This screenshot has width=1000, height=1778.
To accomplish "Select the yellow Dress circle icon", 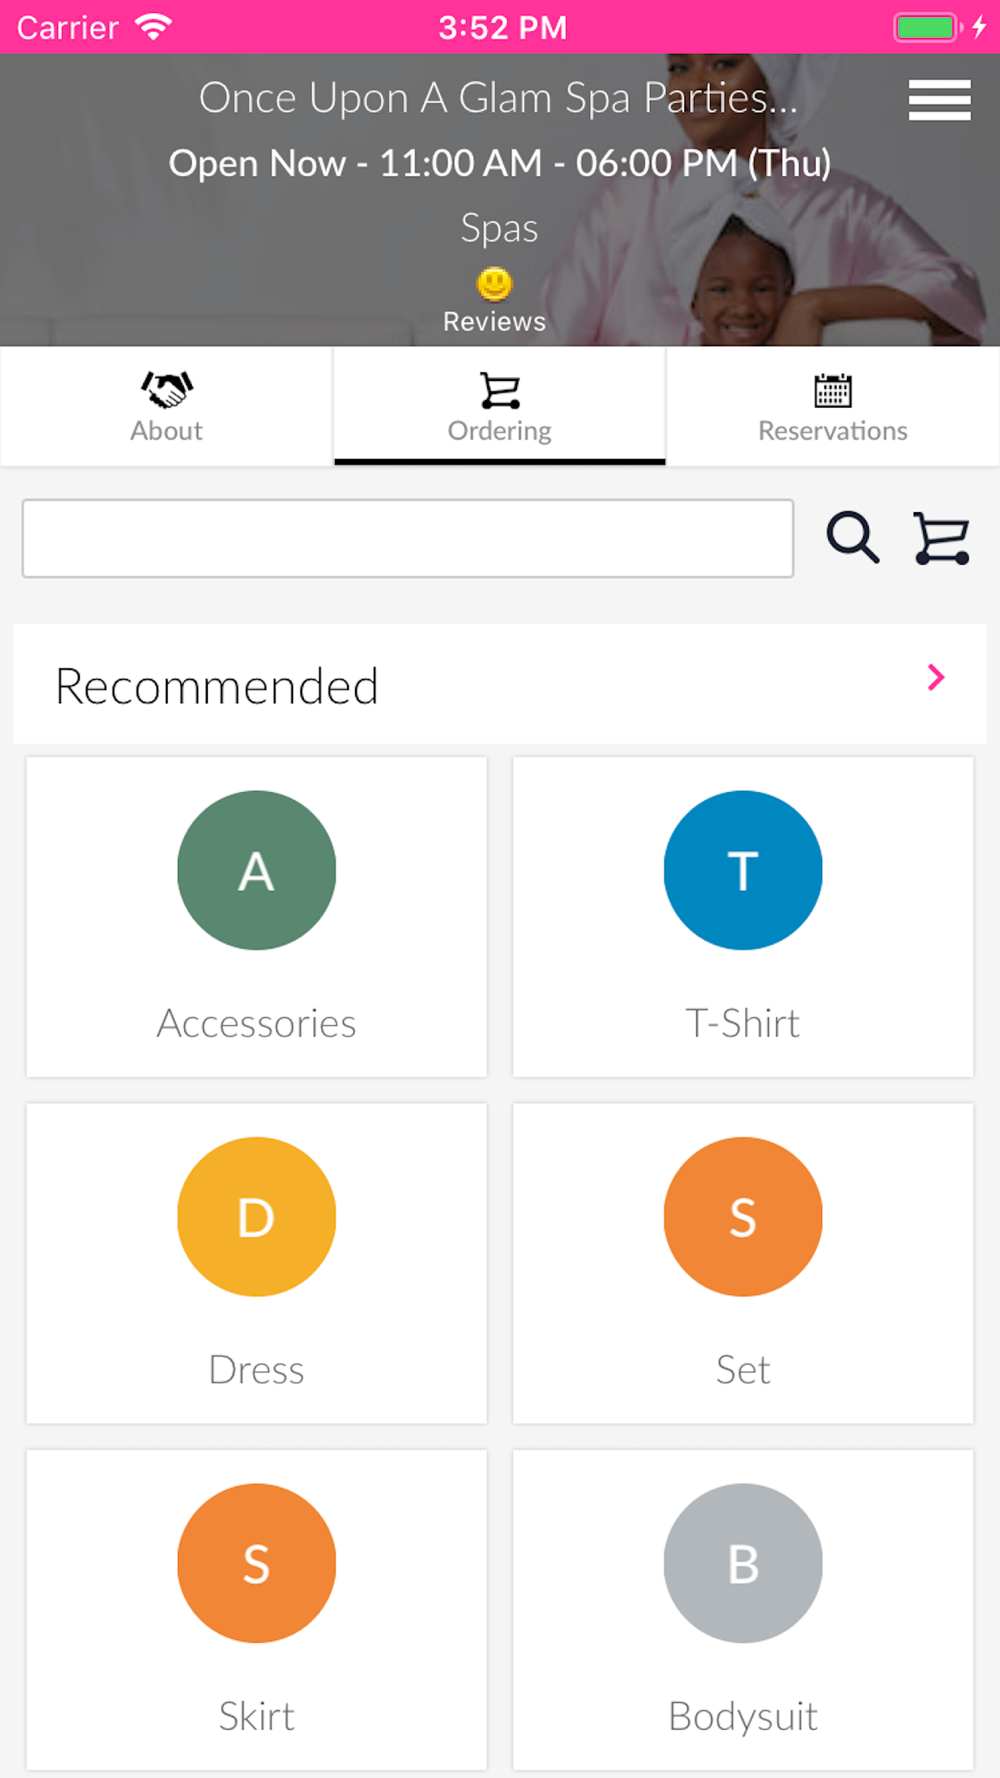I will [257, 1216].
